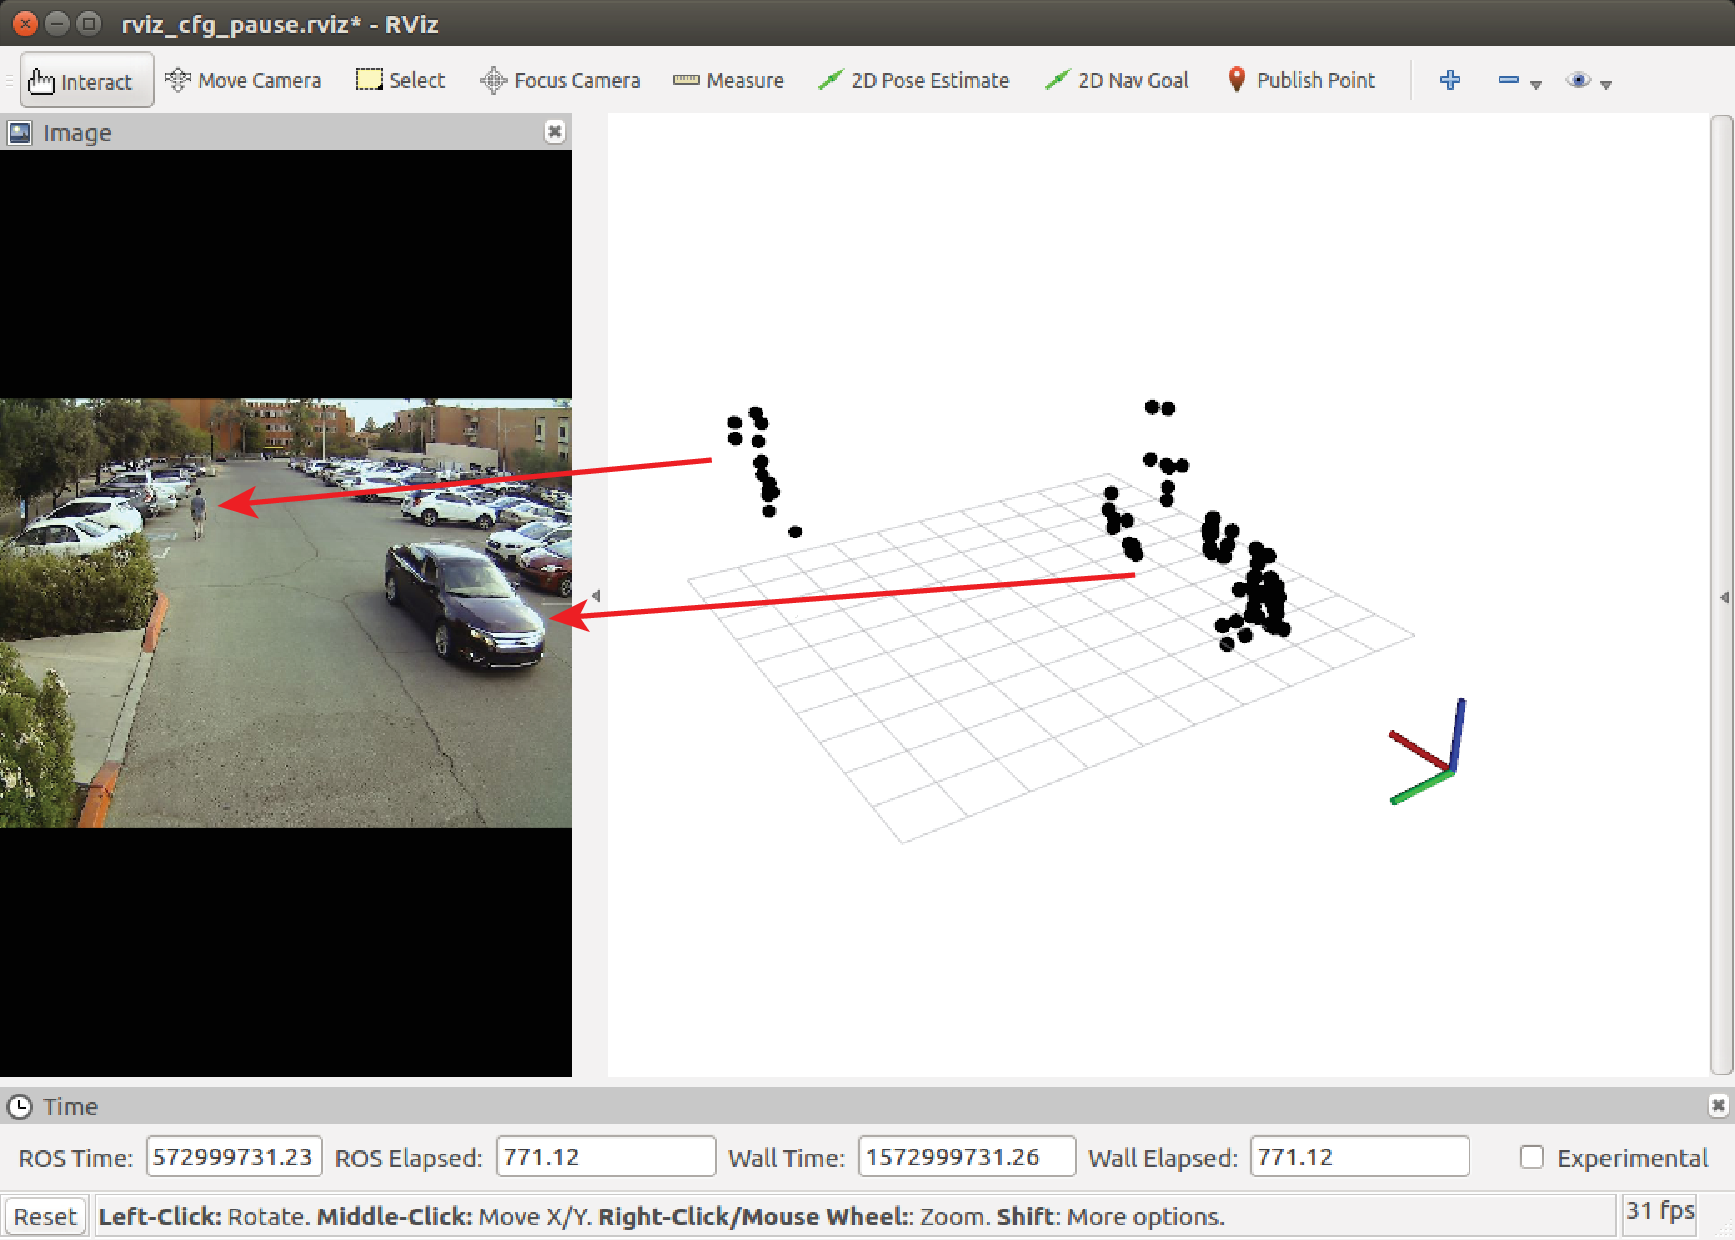Minimize the RViz window

(x=58, y=23)
